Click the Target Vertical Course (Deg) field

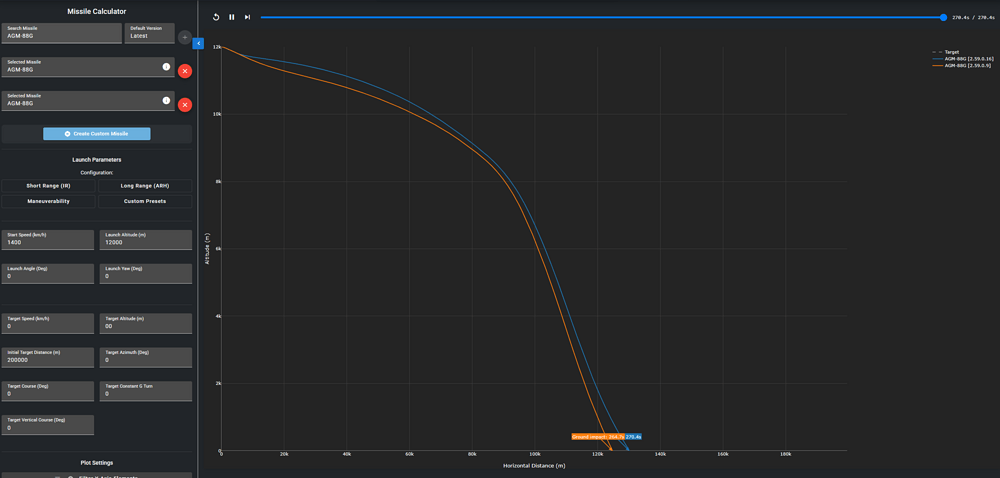pos(48,425)
